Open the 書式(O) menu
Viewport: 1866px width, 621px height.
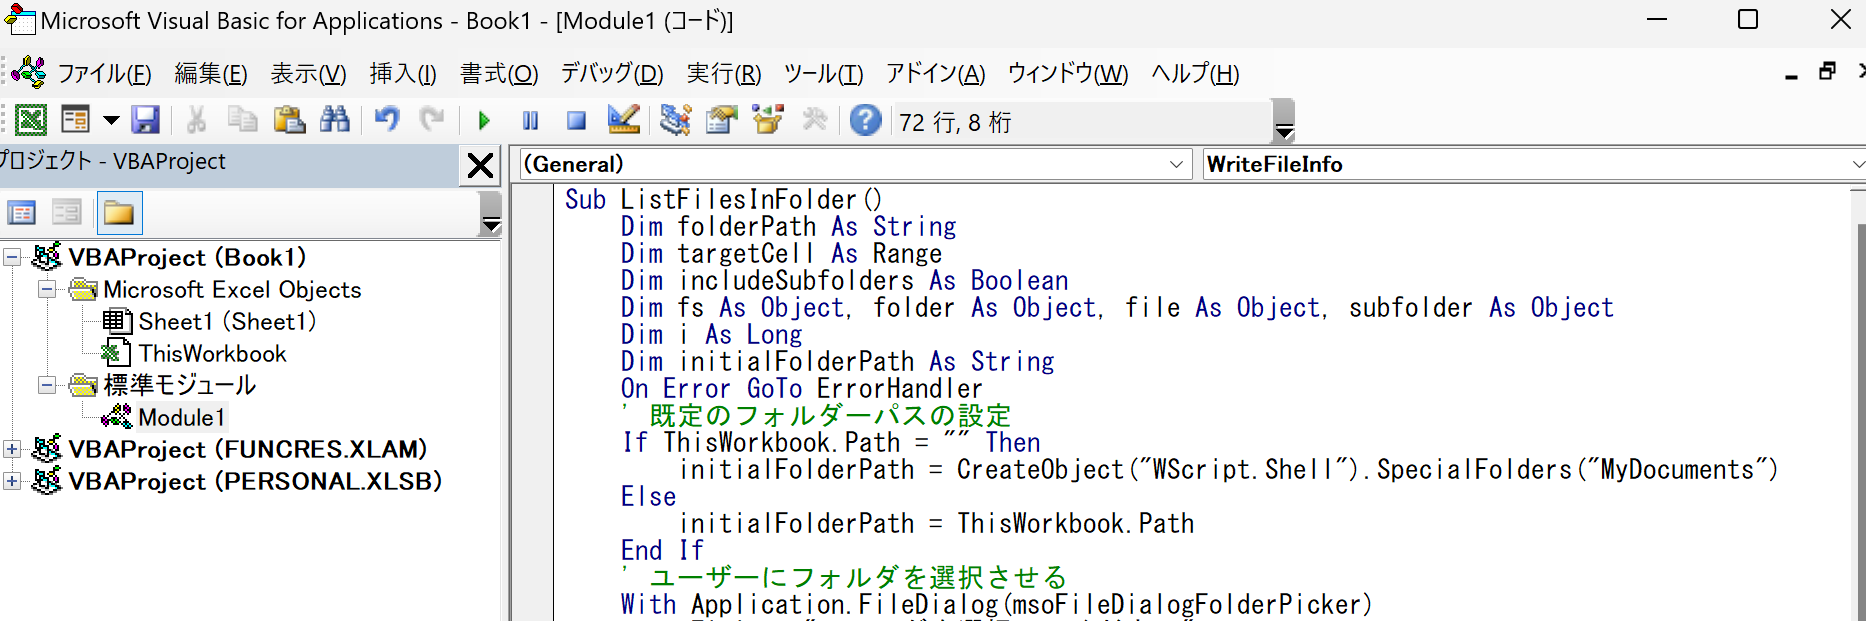click(499, 74)
